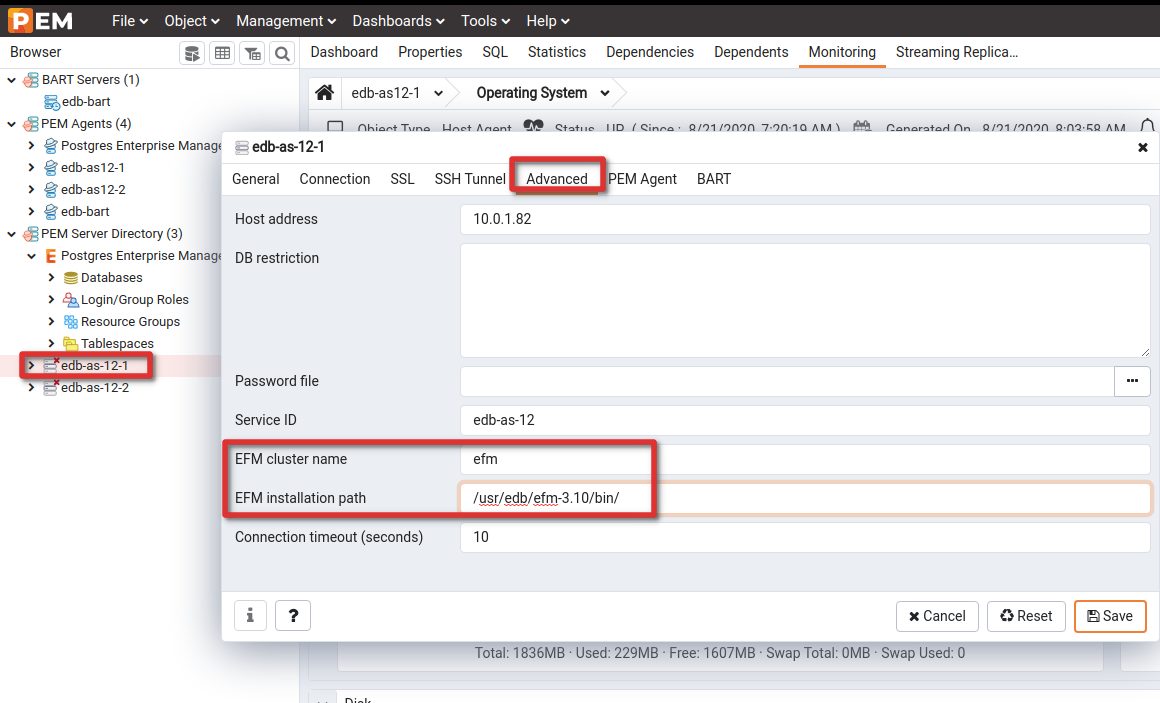The height and width of the screenshot is (703, 1160).
Task: Switch to the Connection dialog tab
Action: (x=334, y=179)
